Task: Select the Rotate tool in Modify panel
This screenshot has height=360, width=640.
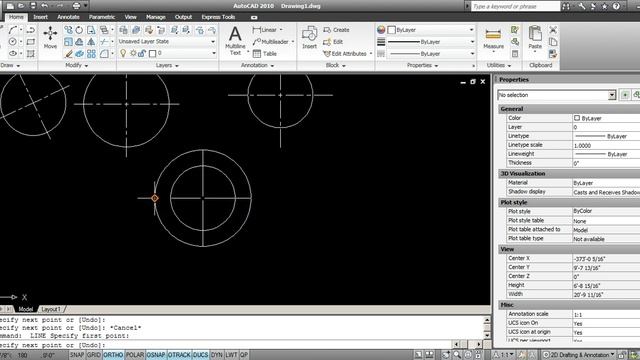Action: [79, 30]
